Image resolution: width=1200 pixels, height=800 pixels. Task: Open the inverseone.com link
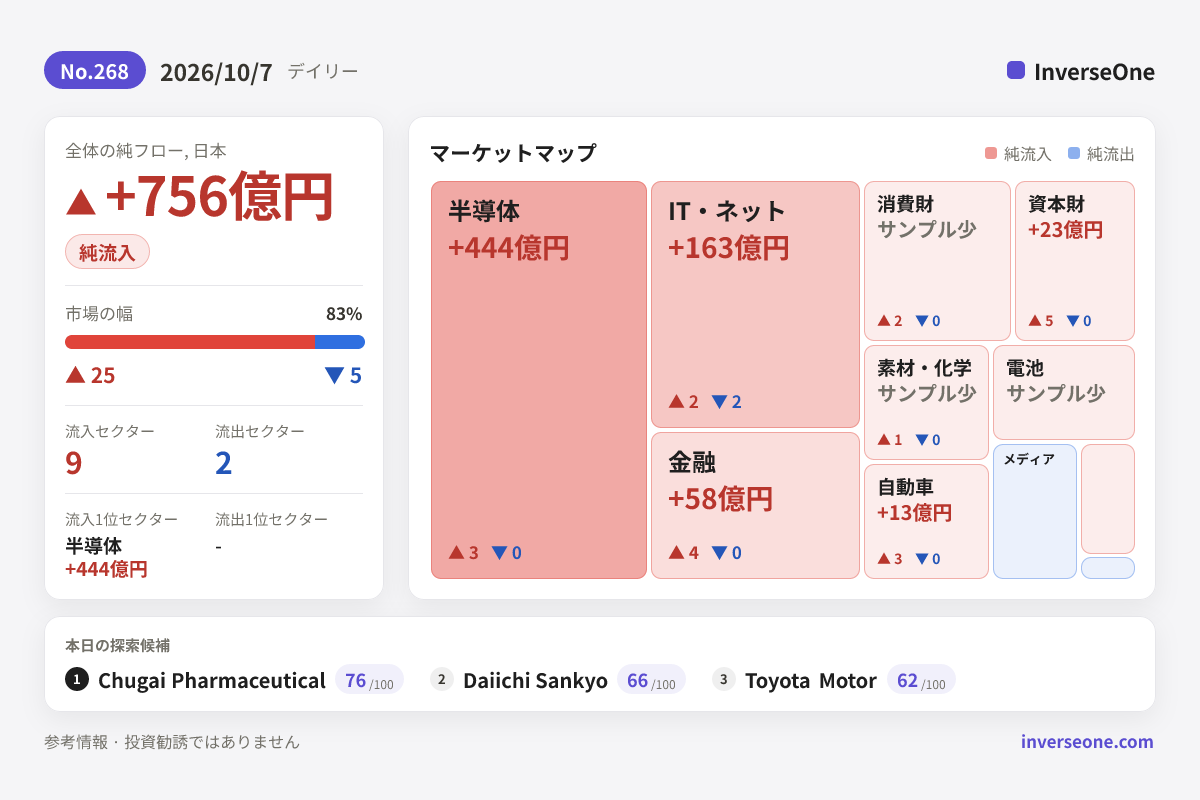pos(1087,742)
